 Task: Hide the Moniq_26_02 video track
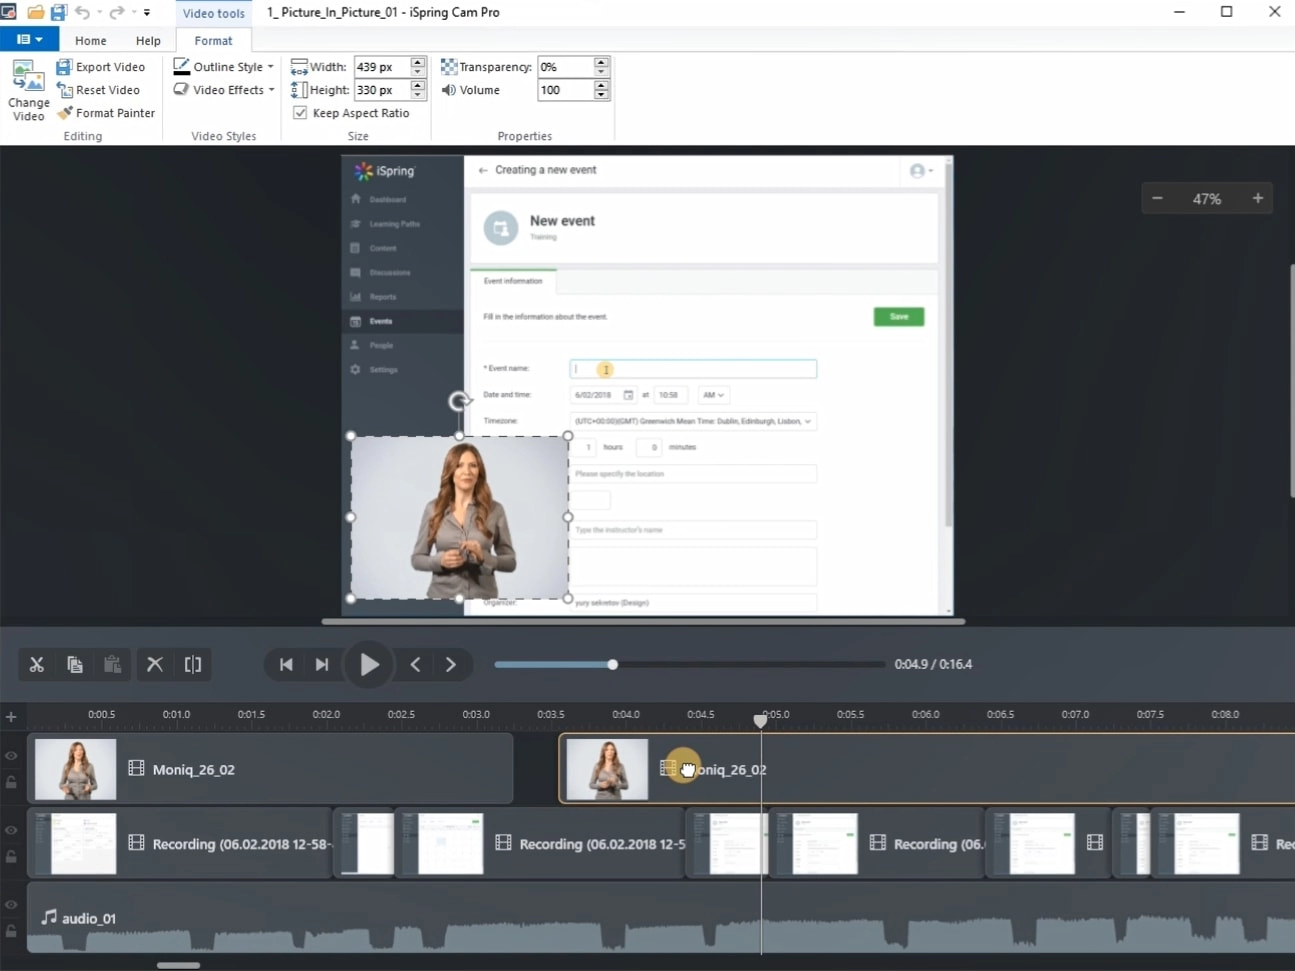11,756
